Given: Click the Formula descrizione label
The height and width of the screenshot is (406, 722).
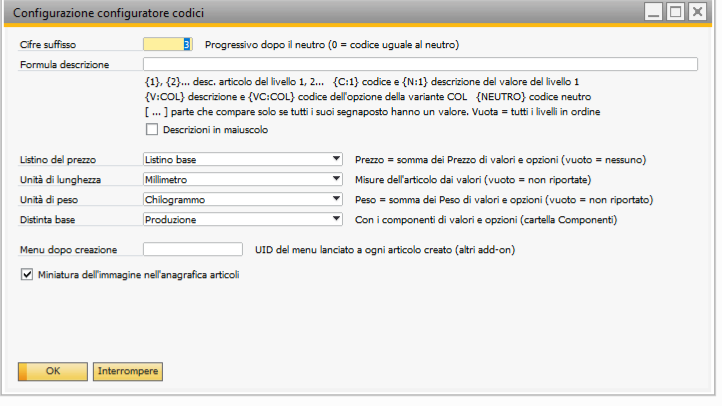Looking at the screenshot, I should point(64,65).
